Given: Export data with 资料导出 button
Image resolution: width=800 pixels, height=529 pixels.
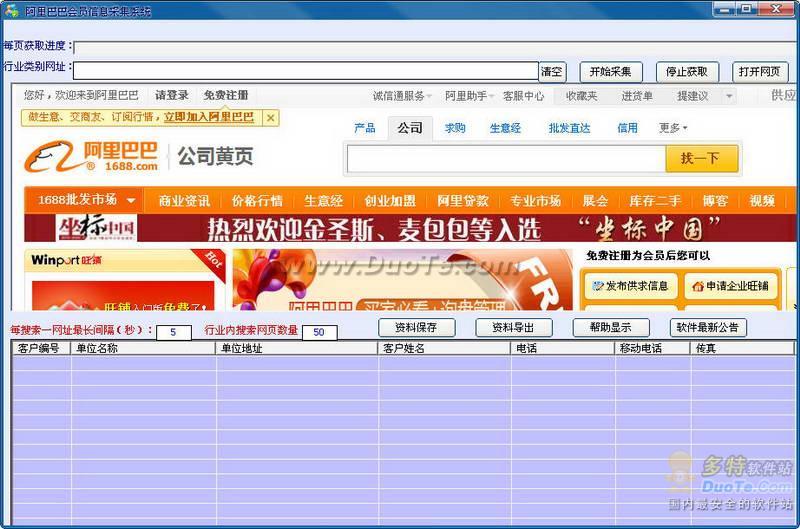Looking at the screenshot, I should 513,328.
